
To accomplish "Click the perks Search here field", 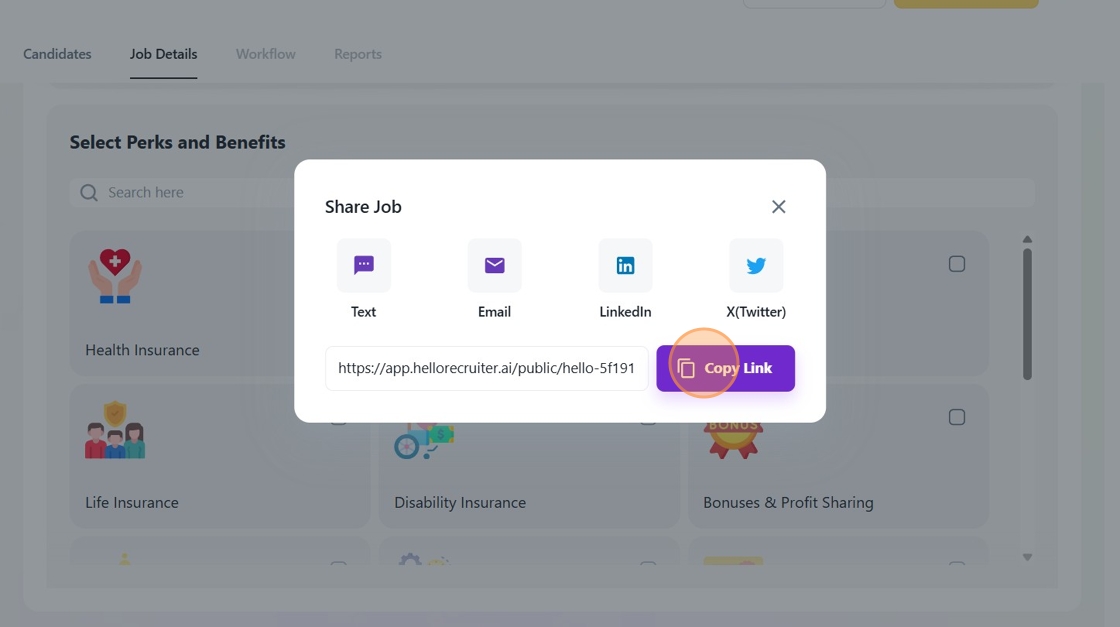I will pos(190,192).
